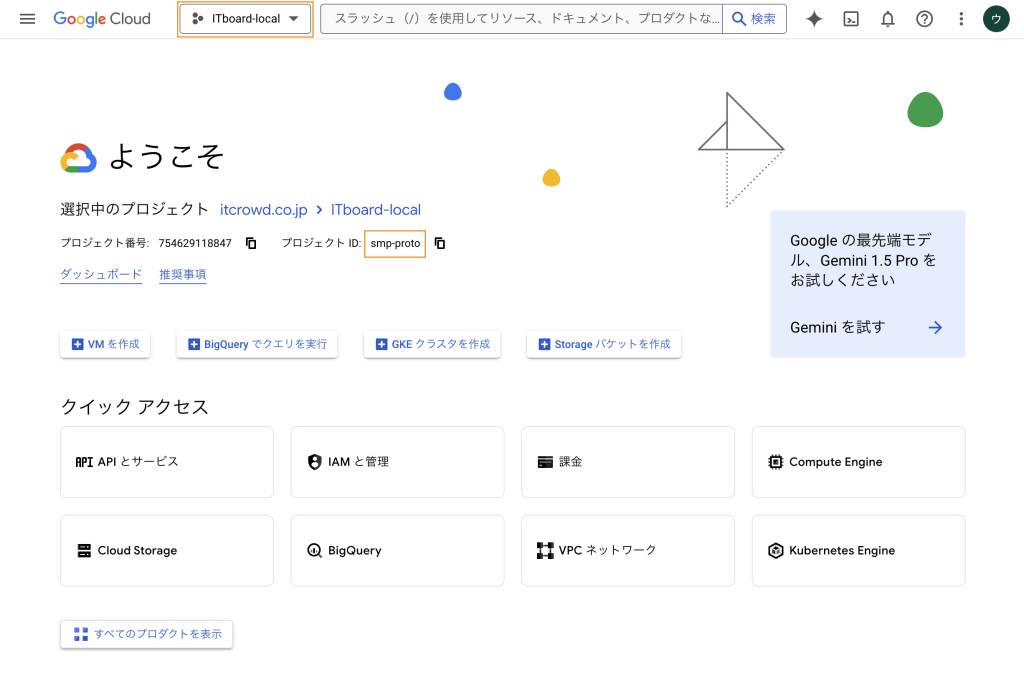Open the ダッシュボード link
Viewport: 1024px width, 676px height.
coord(101,275)
